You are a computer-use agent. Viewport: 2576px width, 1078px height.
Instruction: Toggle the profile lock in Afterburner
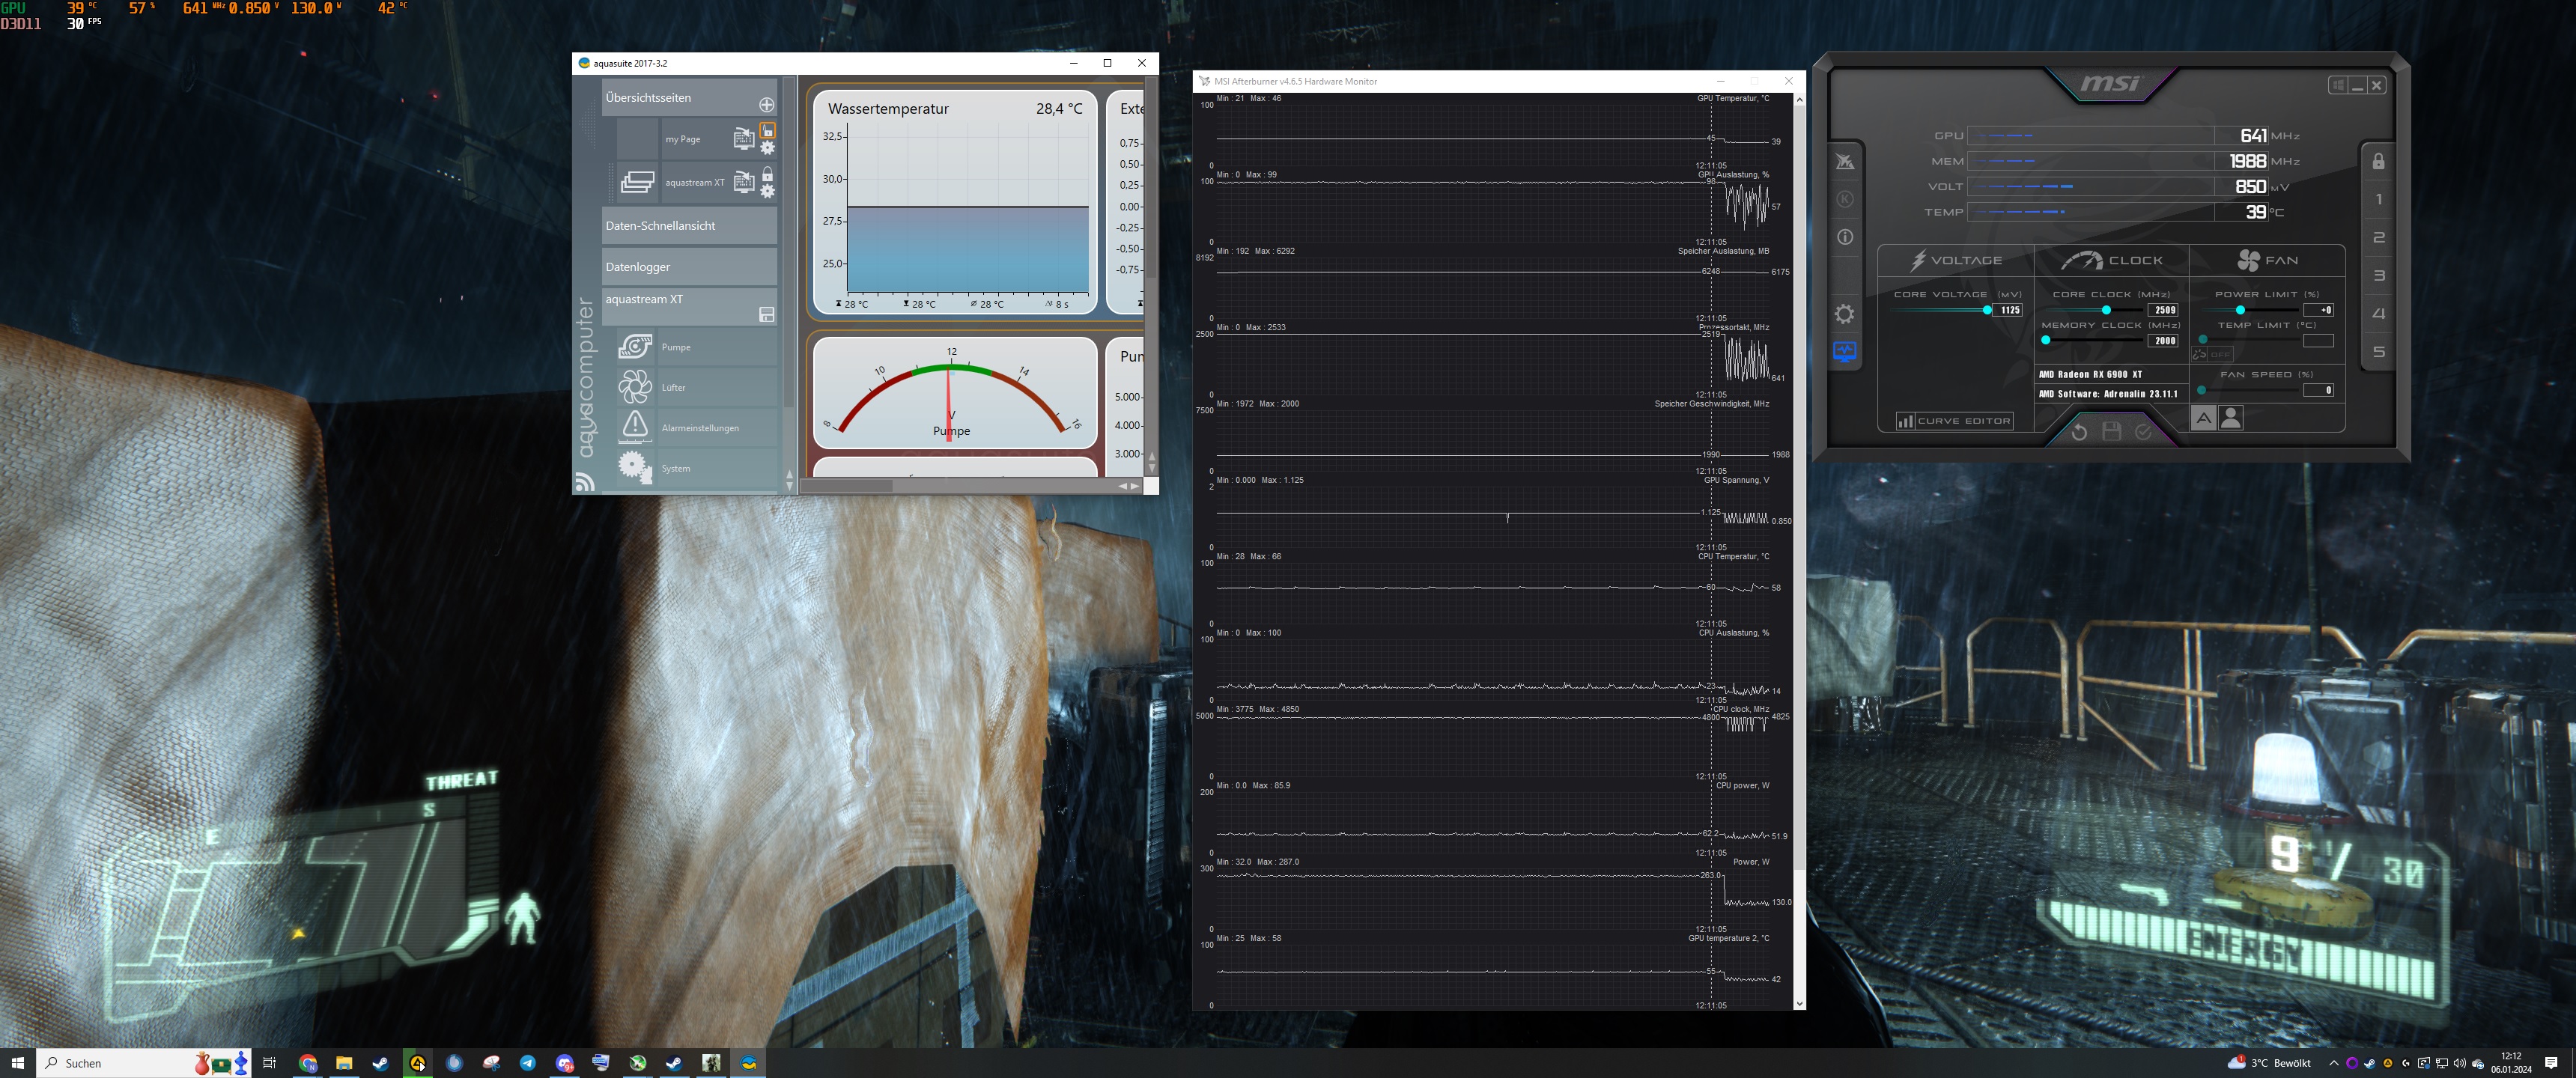coord(2378,161)
